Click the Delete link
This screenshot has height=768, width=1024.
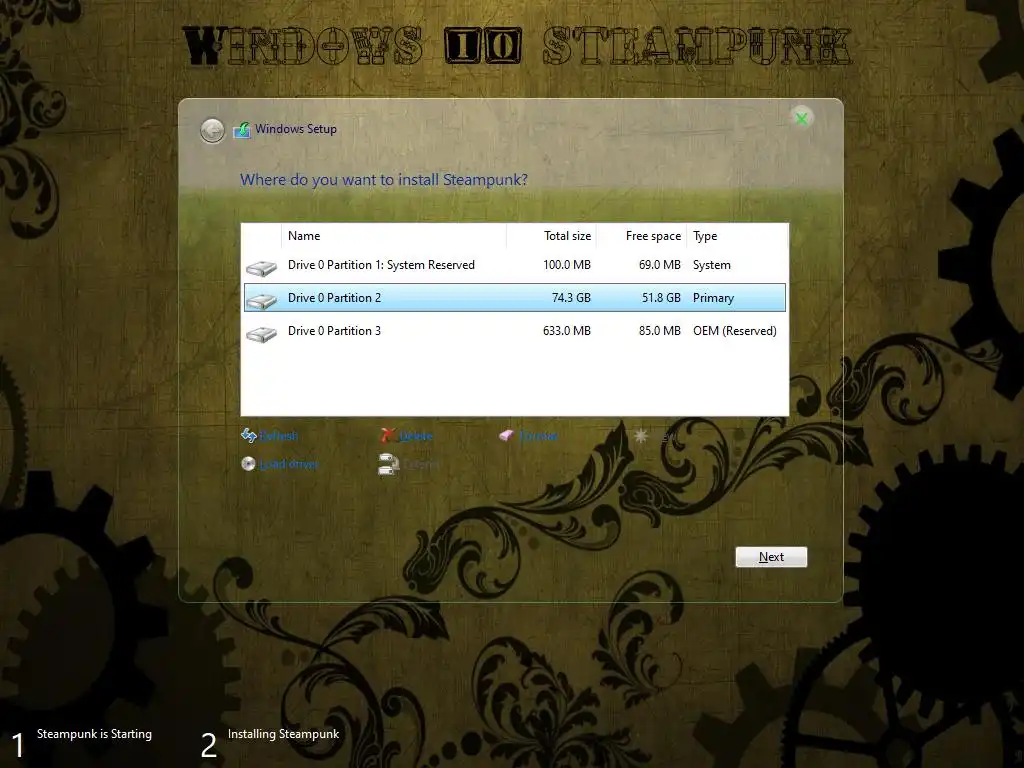(x=415, y=436)
